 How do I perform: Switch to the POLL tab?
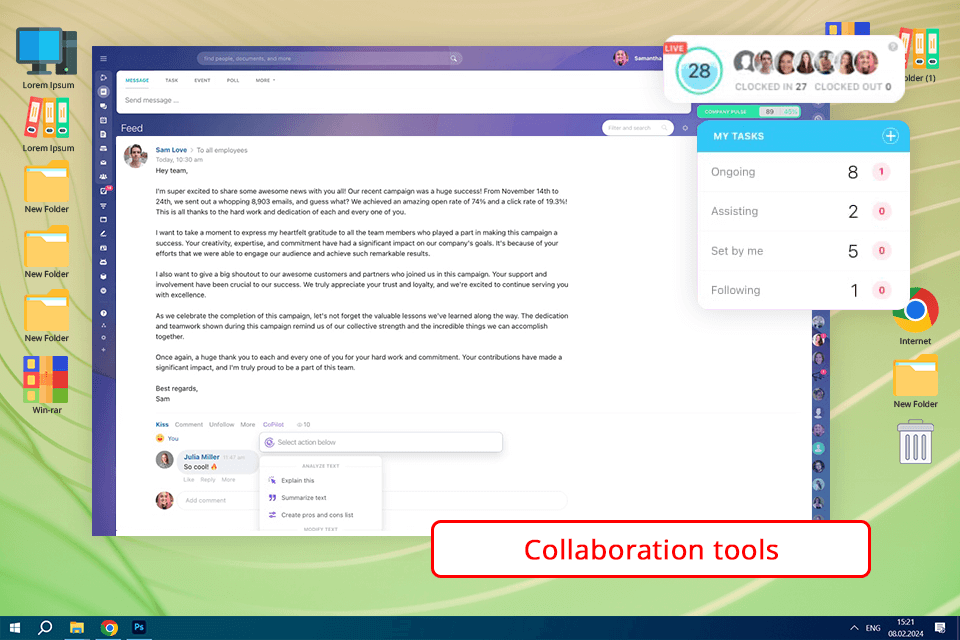point(233,80)
